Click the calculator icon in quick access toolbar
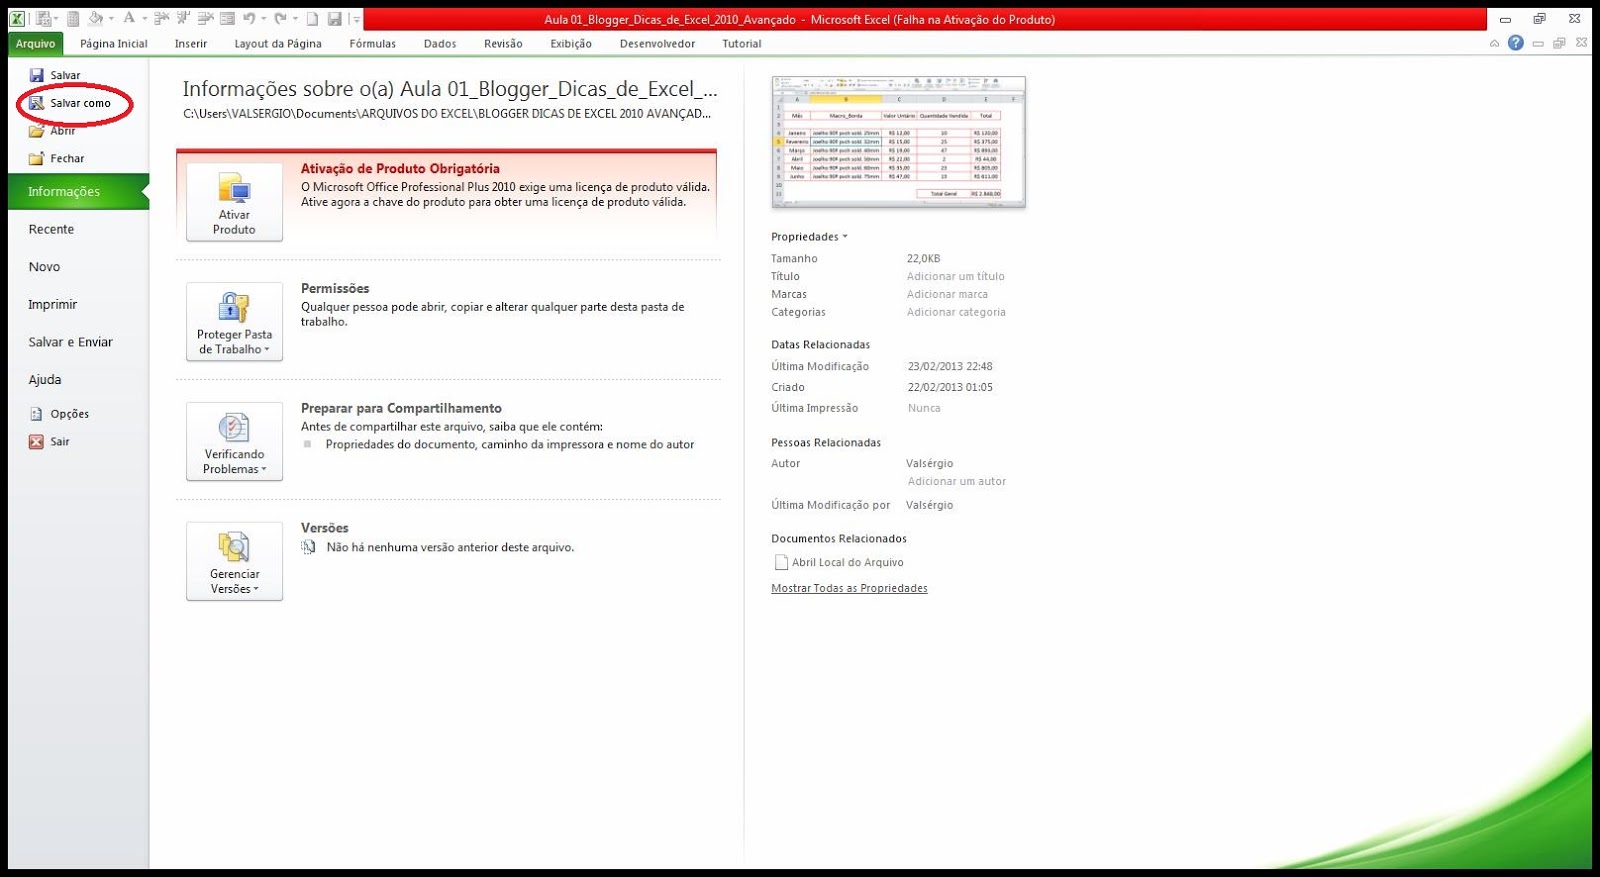The image size is (1600, 877). tap(73, 18)
